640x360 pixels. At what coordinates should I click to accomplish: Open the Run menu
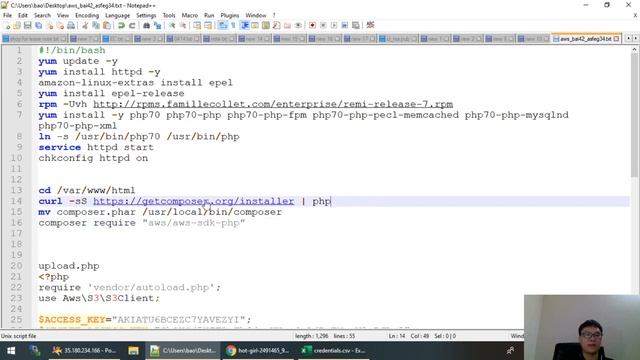pyautogui.click(x=209, y=16)
